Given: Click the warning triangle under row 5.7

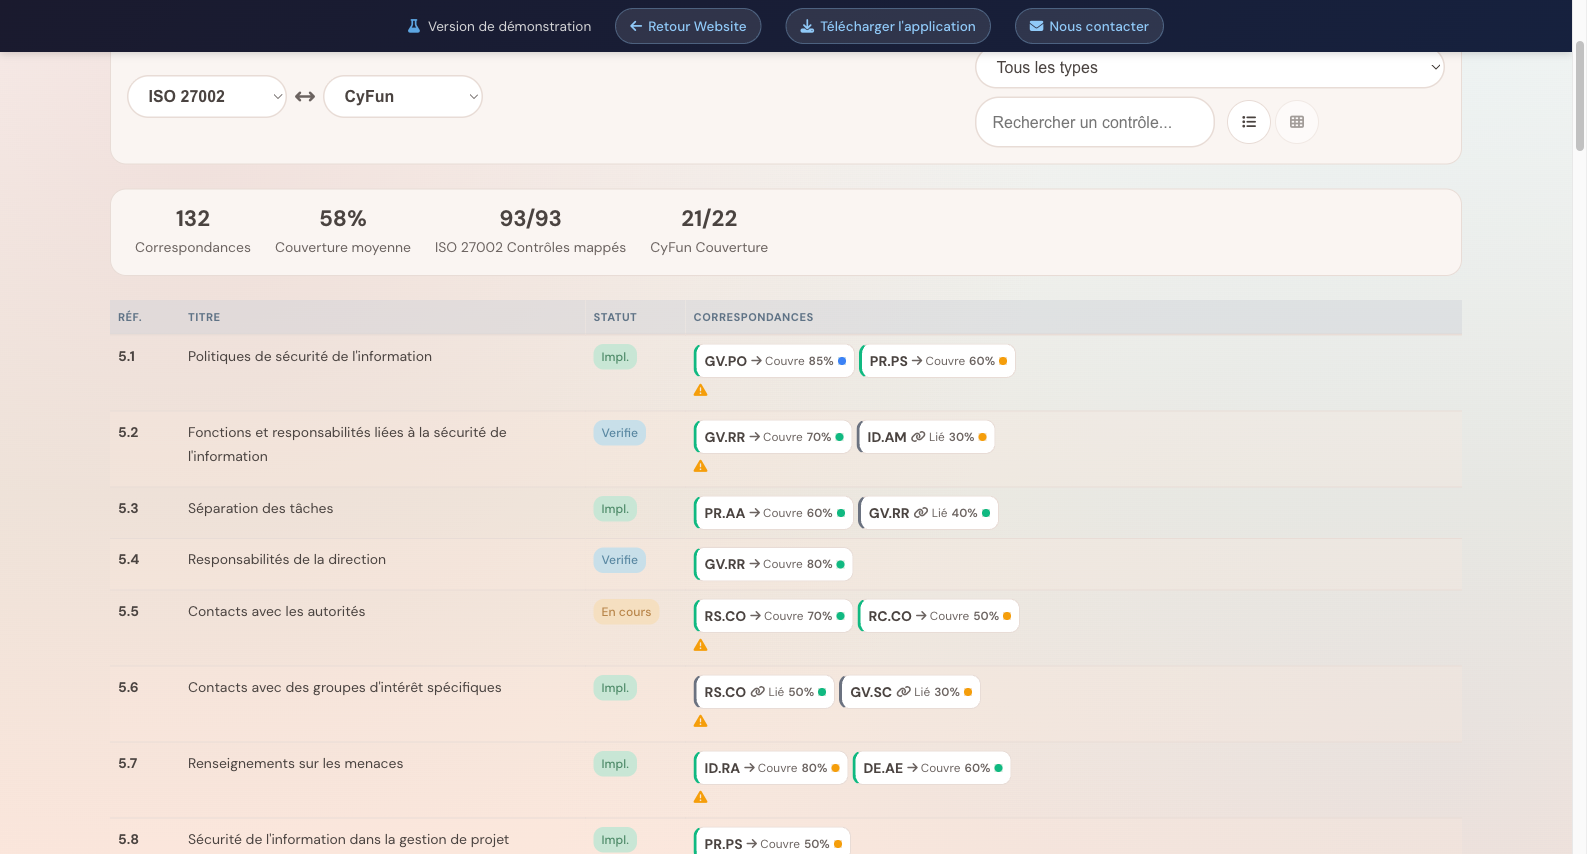Looking at the screenshot, I should pyautogui.click(x=700, y=797).
